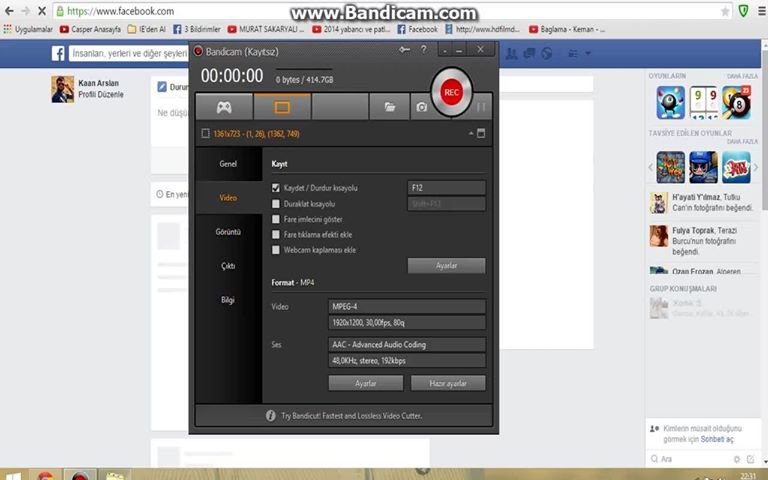Click the green shield extension icon
768x480 pixels.
tap(743, 11)
